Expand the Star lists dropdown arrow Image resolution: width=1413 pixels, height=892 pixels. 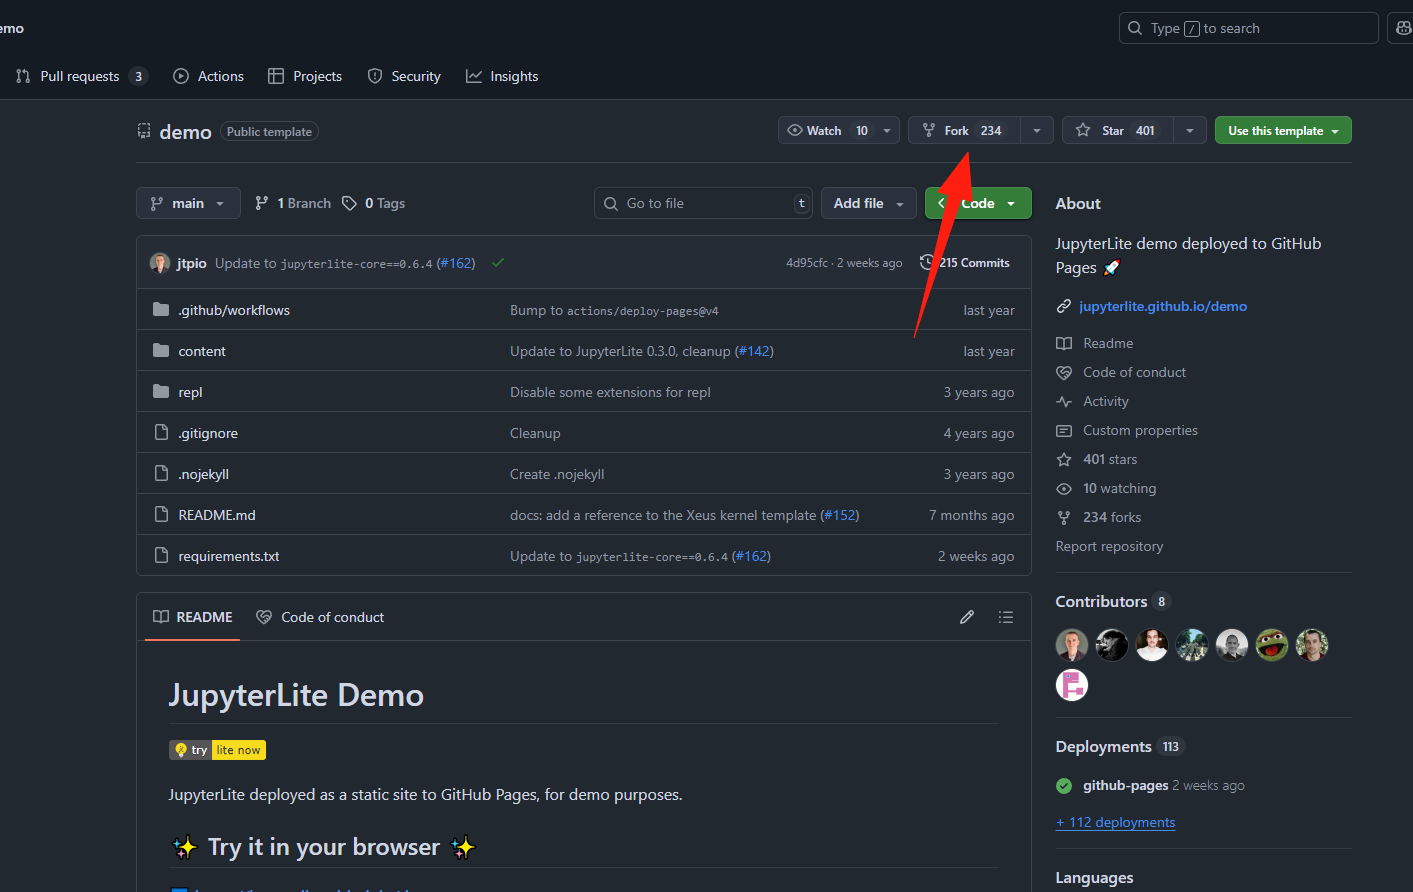coord(1190,130)
